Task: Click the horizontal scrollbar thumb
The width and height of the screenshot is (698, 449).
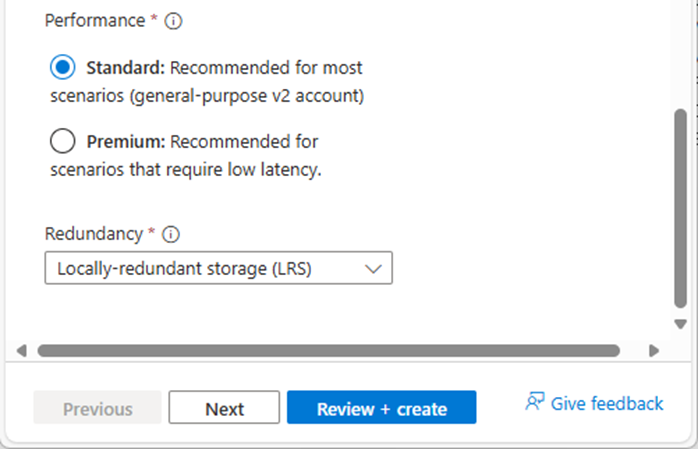Action: (x=329, y=351)
